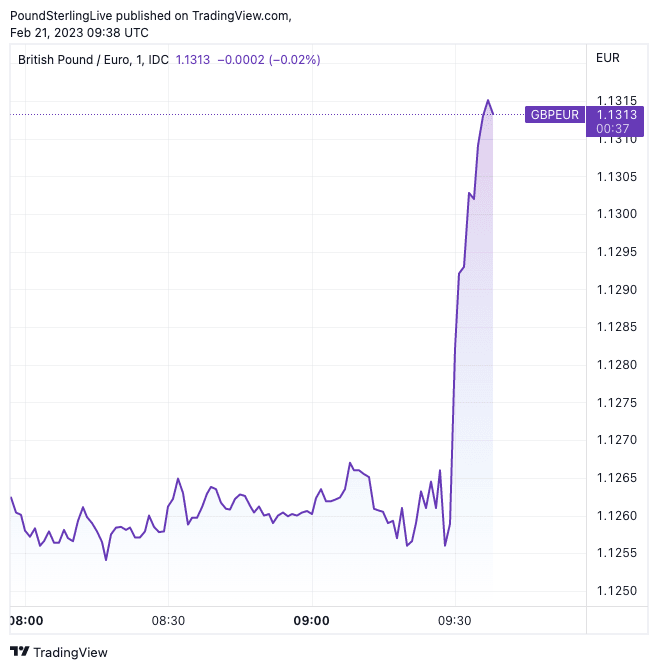Click the TradingView logo icon

point(19,652)
